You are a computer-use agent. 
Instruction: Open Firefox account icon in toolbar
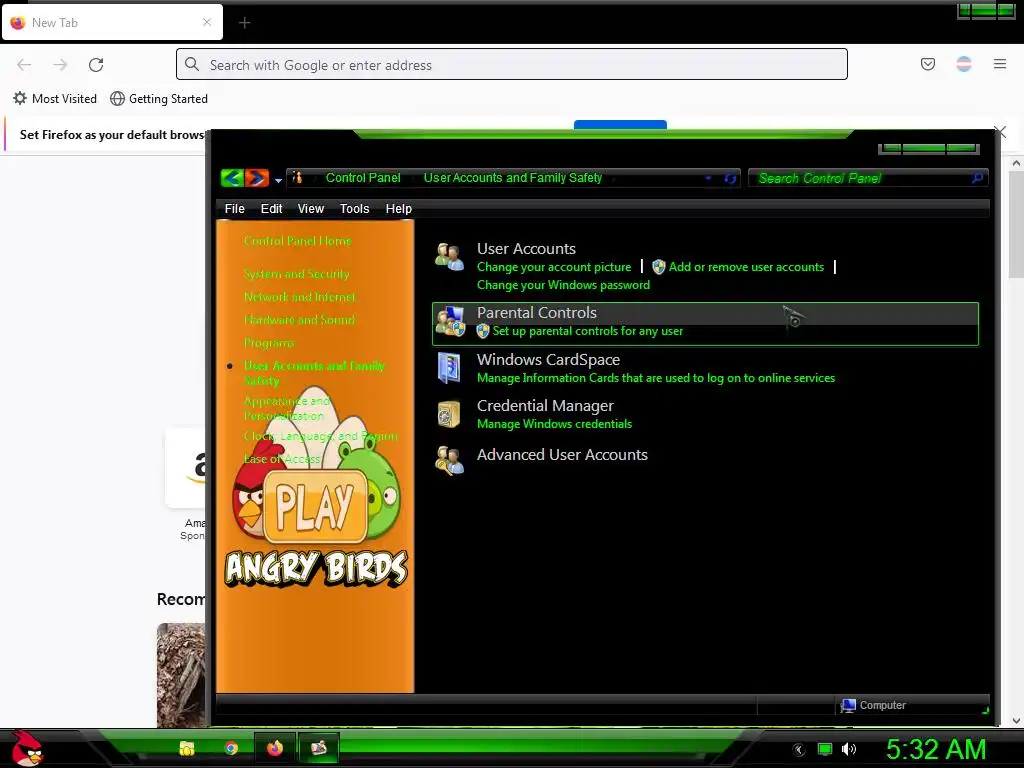coord(963,64)
